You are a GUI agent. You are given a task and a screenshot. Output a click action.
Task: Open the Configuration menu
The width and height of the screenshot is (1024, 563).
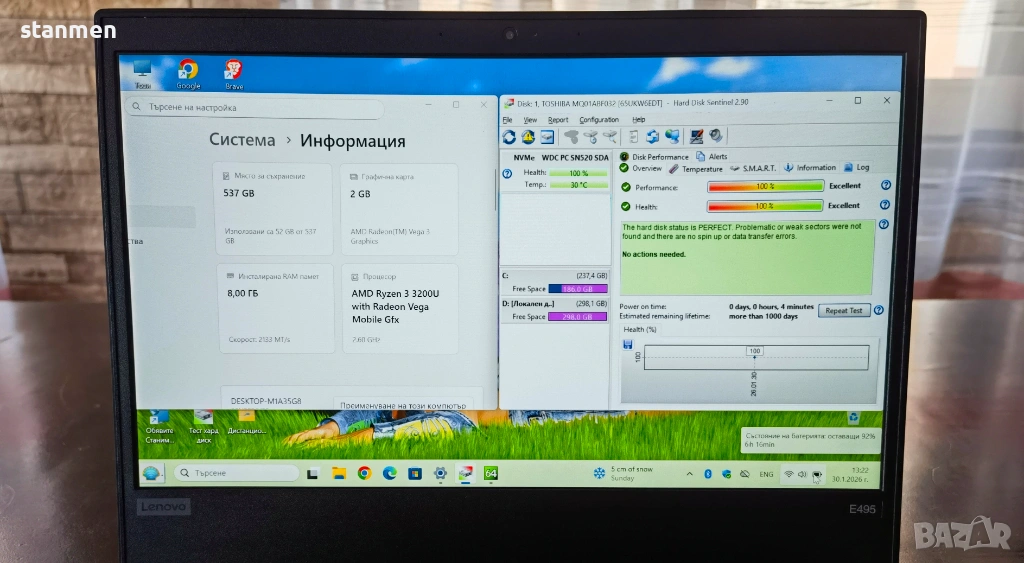coord(599,120)
